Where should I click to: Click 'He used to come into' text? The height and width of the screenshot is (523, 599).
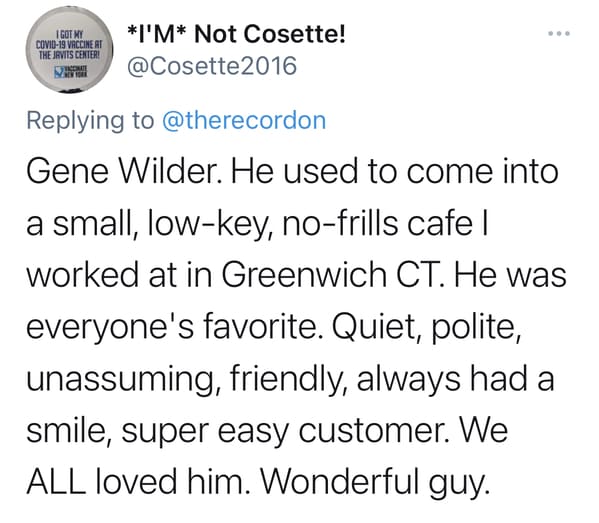click(x=394, y=172)
